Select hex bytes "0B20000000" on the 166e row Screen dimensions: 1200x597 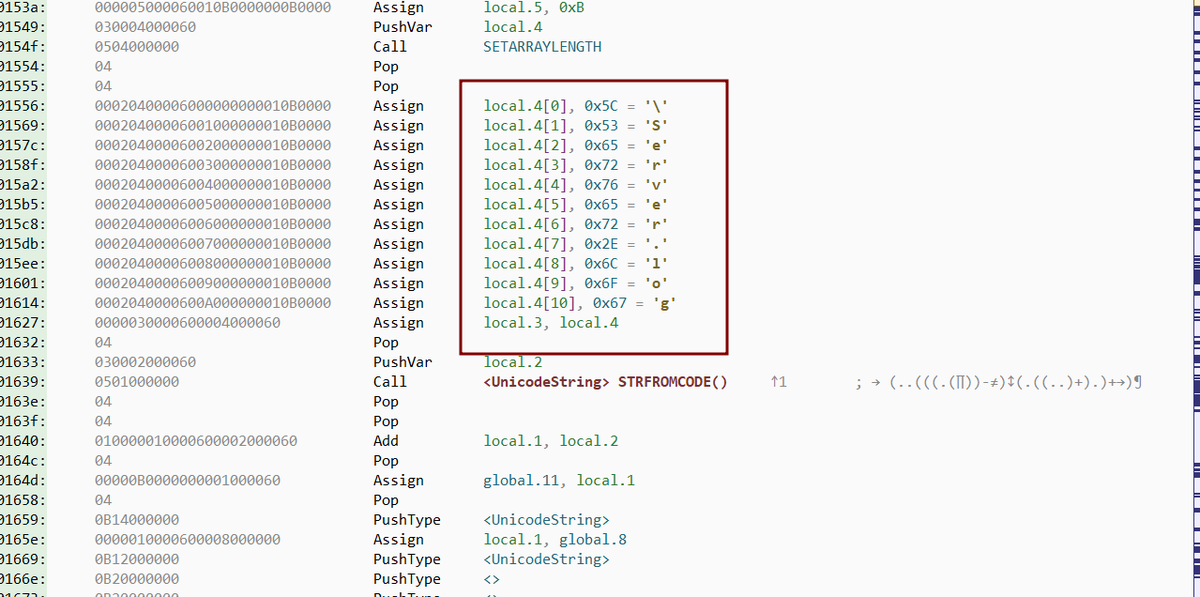point(137,579)
